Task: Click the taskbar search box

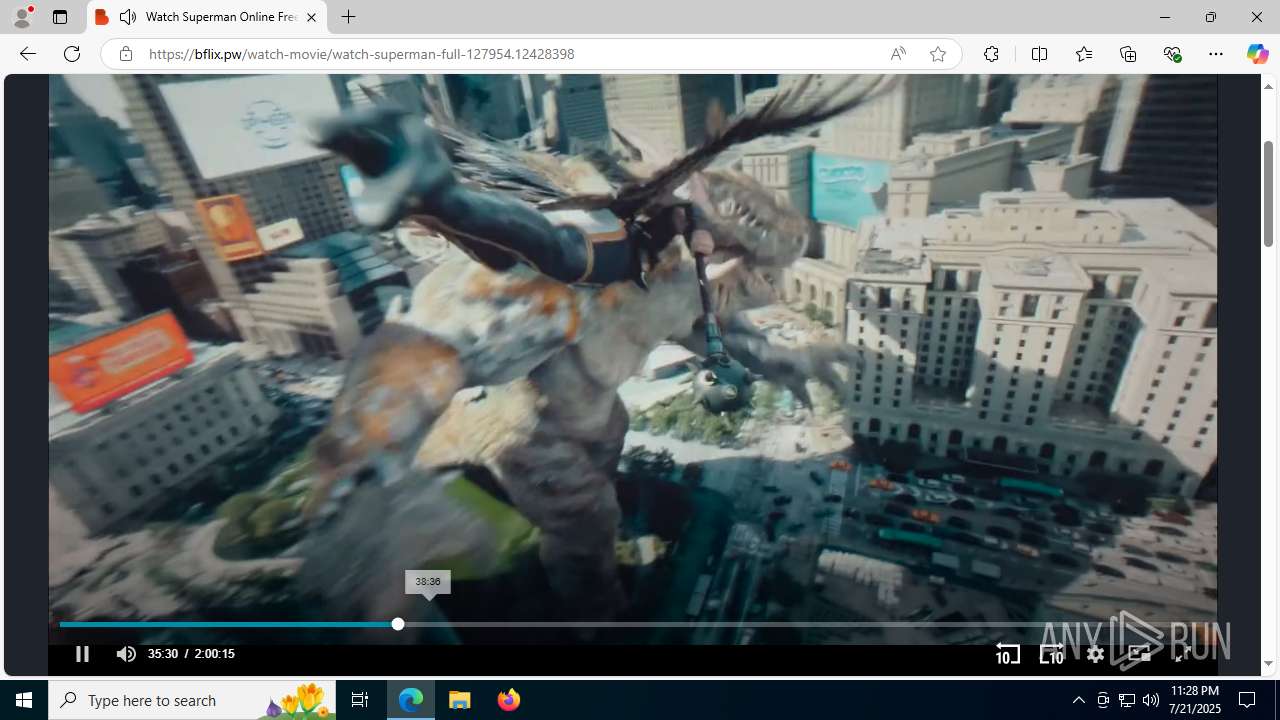Action: pyautogui.click(x=192, y=700)
